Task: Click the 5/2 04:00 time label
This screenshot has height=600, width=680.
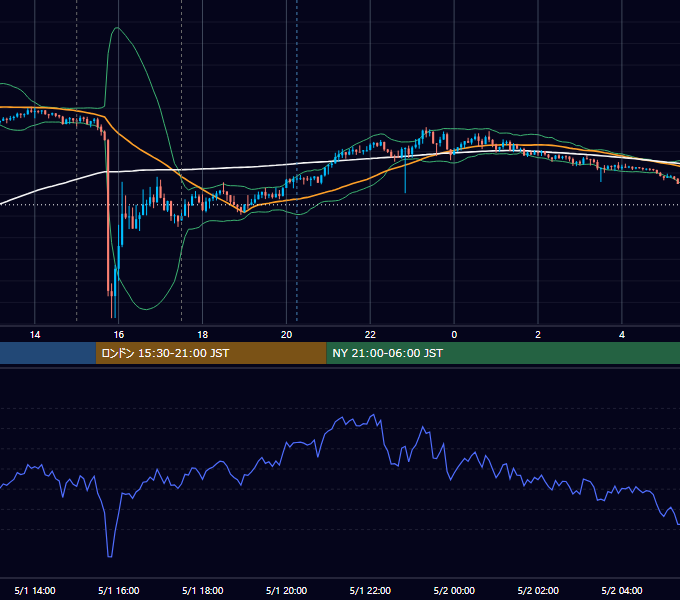Action: (x=622, y=590)
